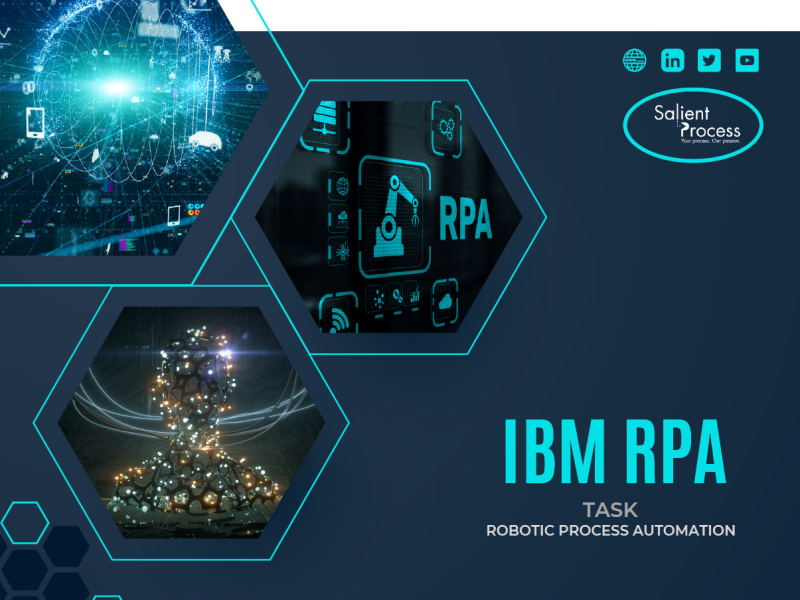This screenshot has width=800, height=600.
Task: Click the cloud icon below the RPA text
Action: pyautogui.click(x=447, y=300)
